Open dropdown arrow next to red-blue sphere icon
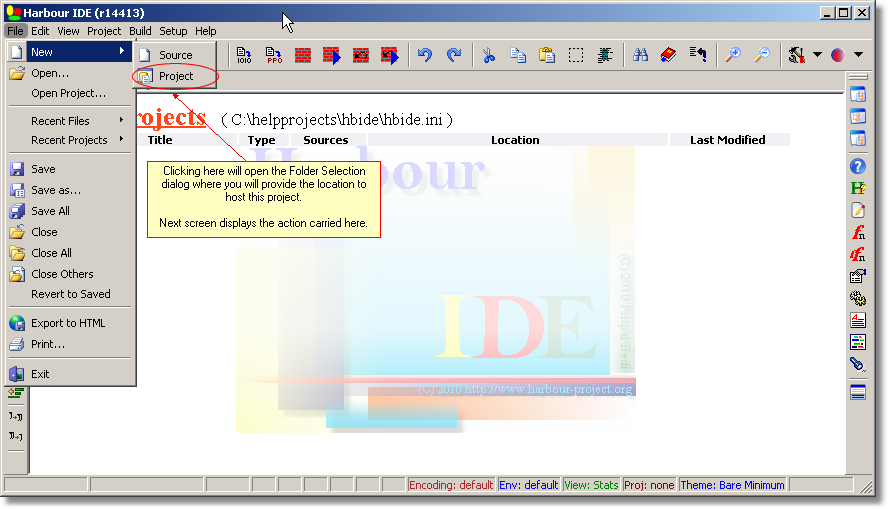Viewport: 888px width, 509px height. [858, 55]
